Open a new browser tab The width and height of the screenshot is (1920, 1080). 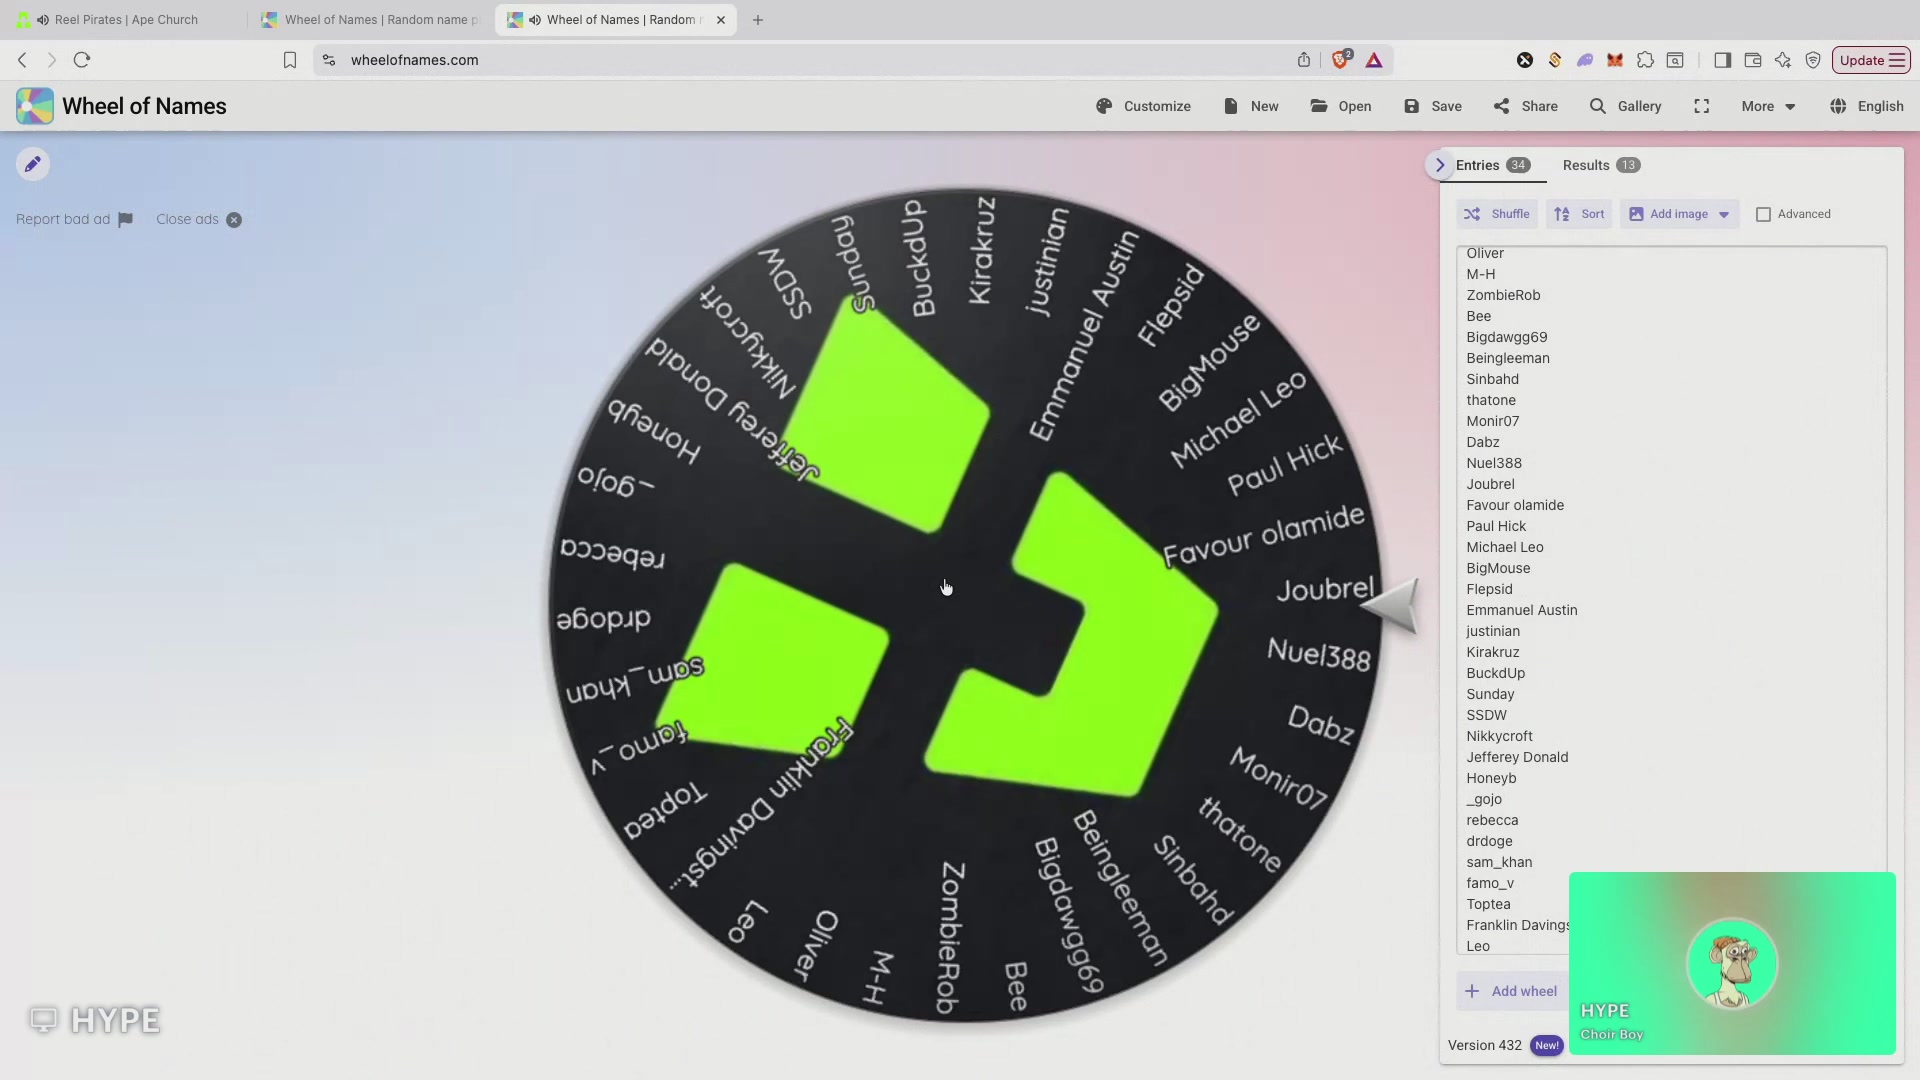(758, 20)
